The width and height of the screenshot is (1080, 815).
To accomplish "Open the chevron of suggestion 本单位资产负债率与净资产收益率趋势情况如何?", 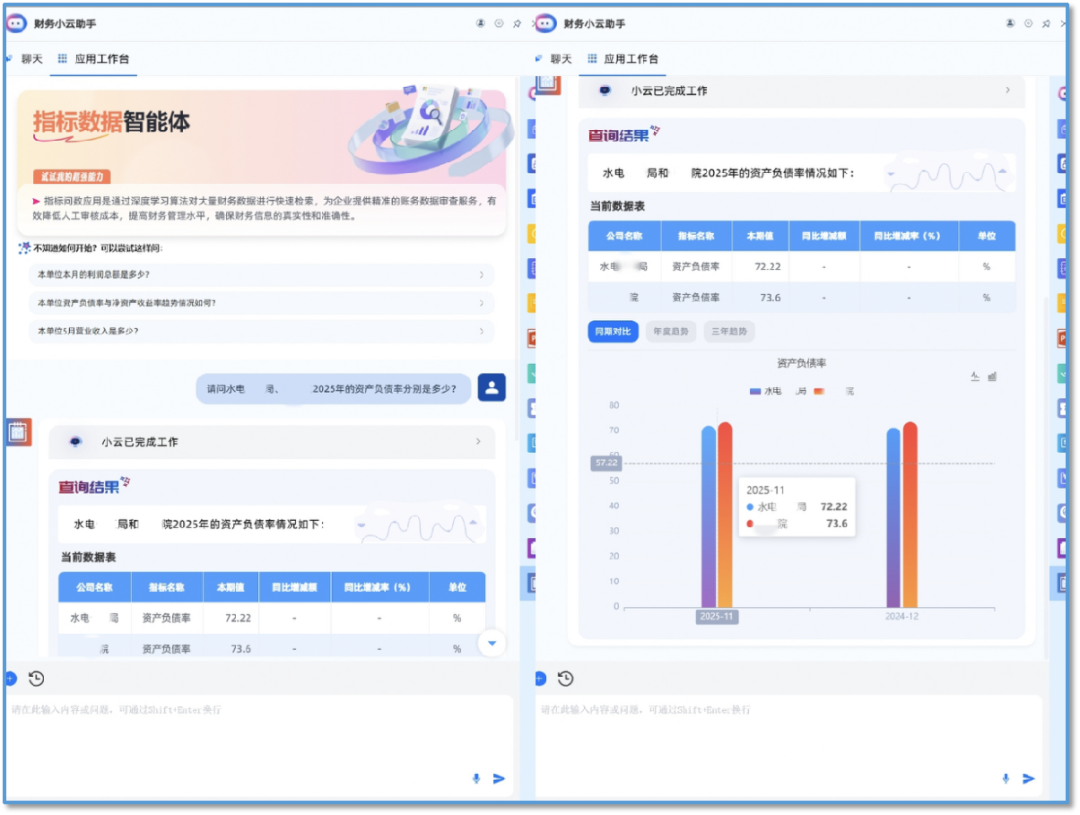I will tap(481, 303).
